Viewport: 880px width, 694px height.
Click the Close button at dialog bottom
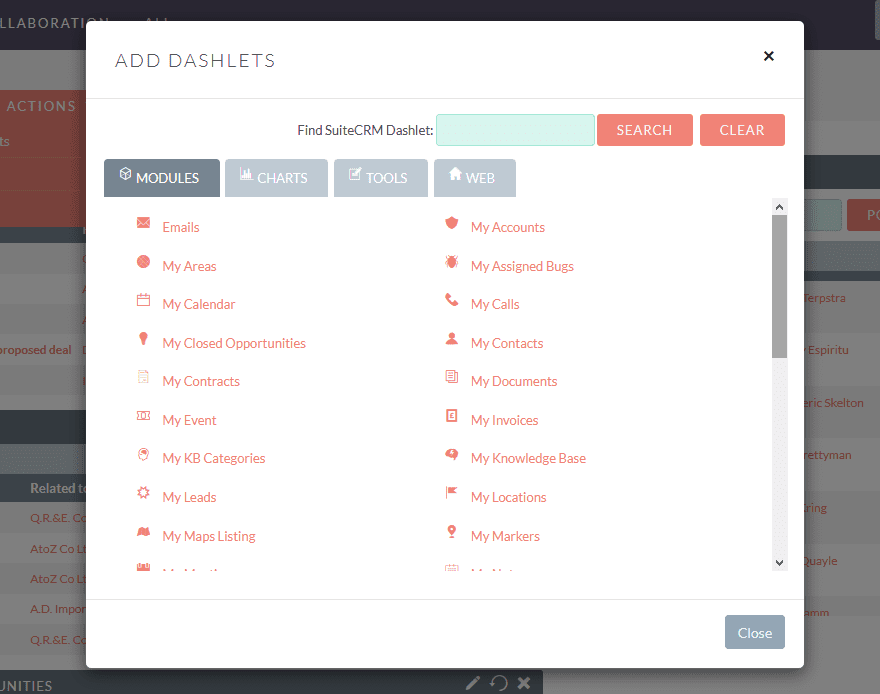[755, 632]
